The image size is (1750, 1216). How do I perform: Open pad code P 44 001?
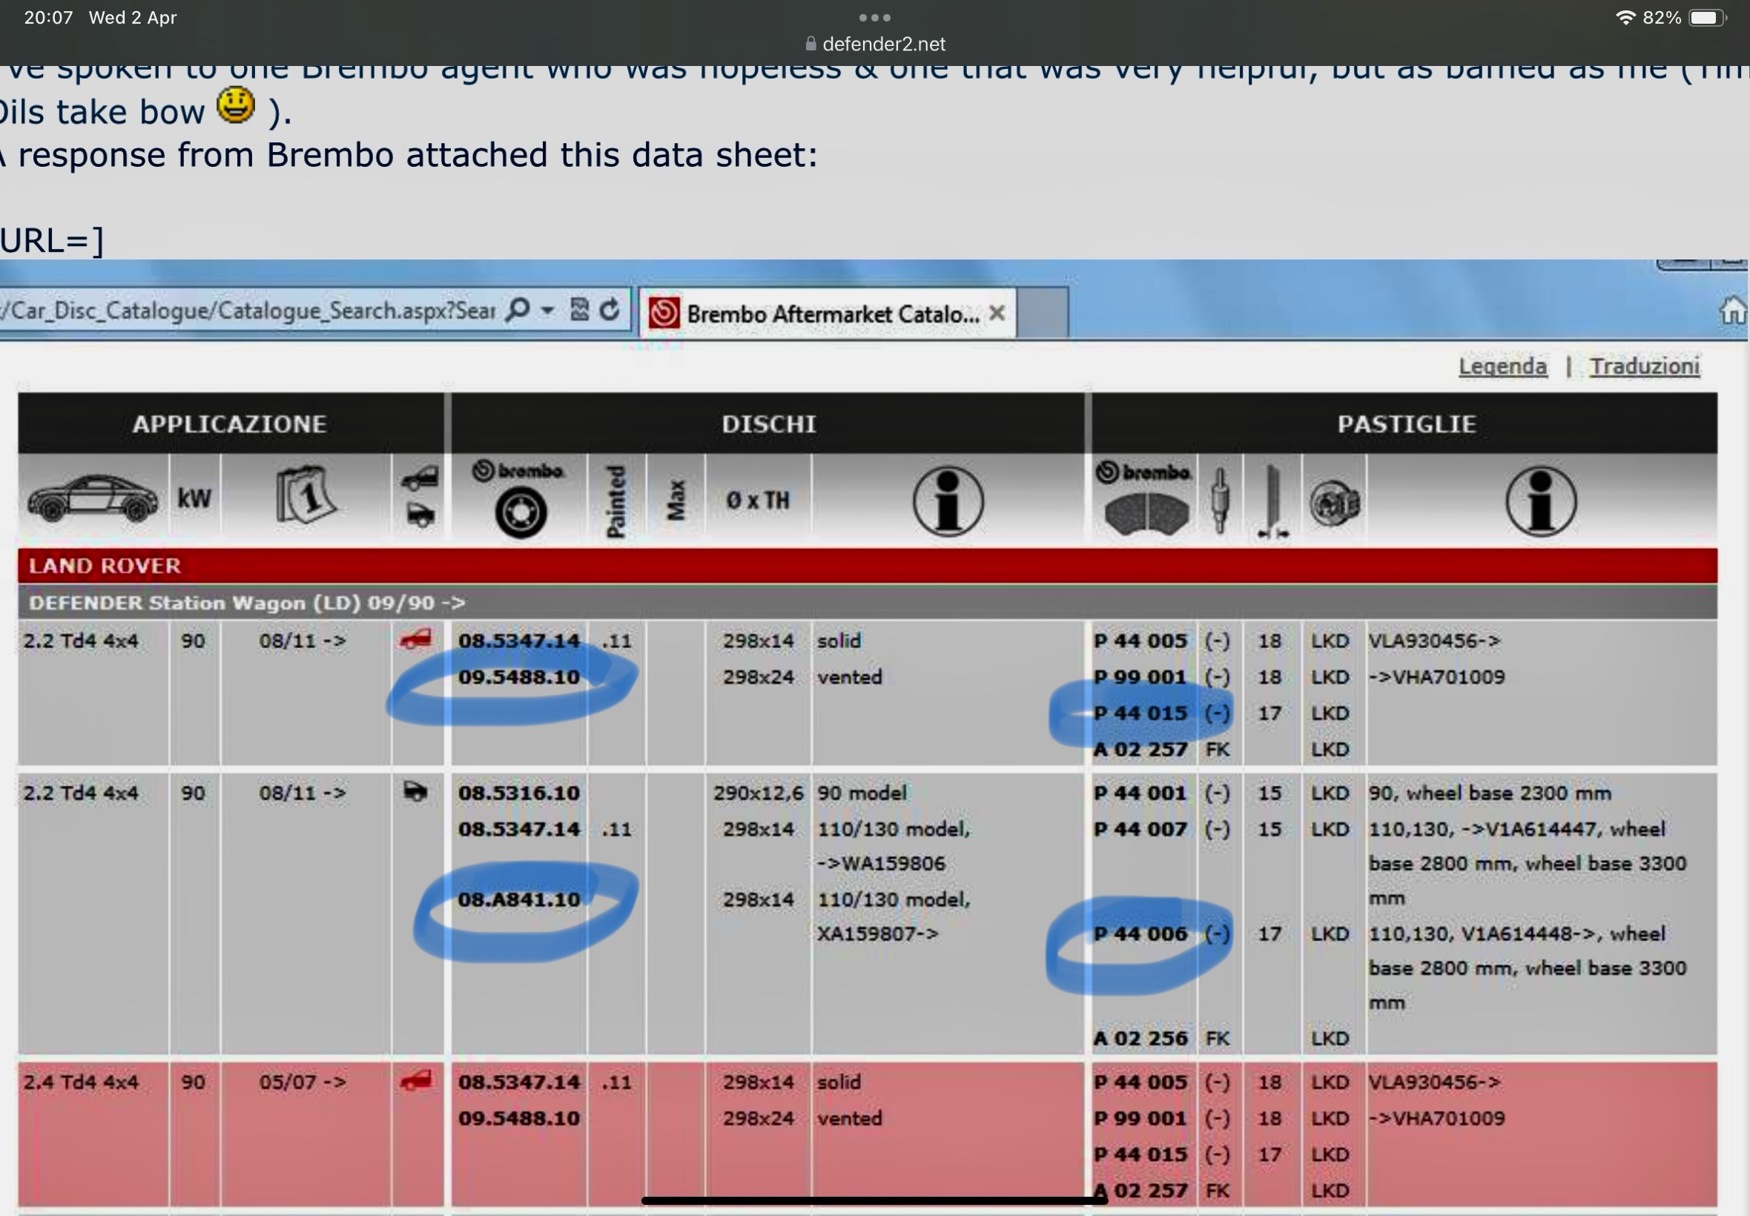click(1140, 793)
